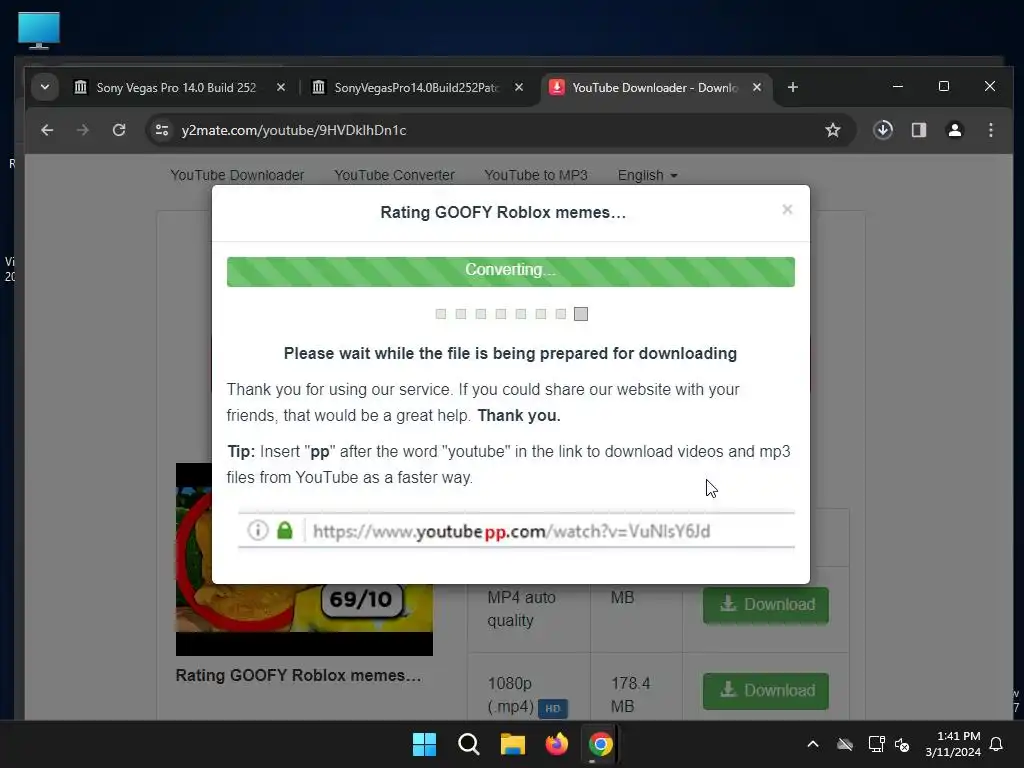Open YouTube Converter nav link
This screenshot has height=768, width=1024.
coord(394,175)
